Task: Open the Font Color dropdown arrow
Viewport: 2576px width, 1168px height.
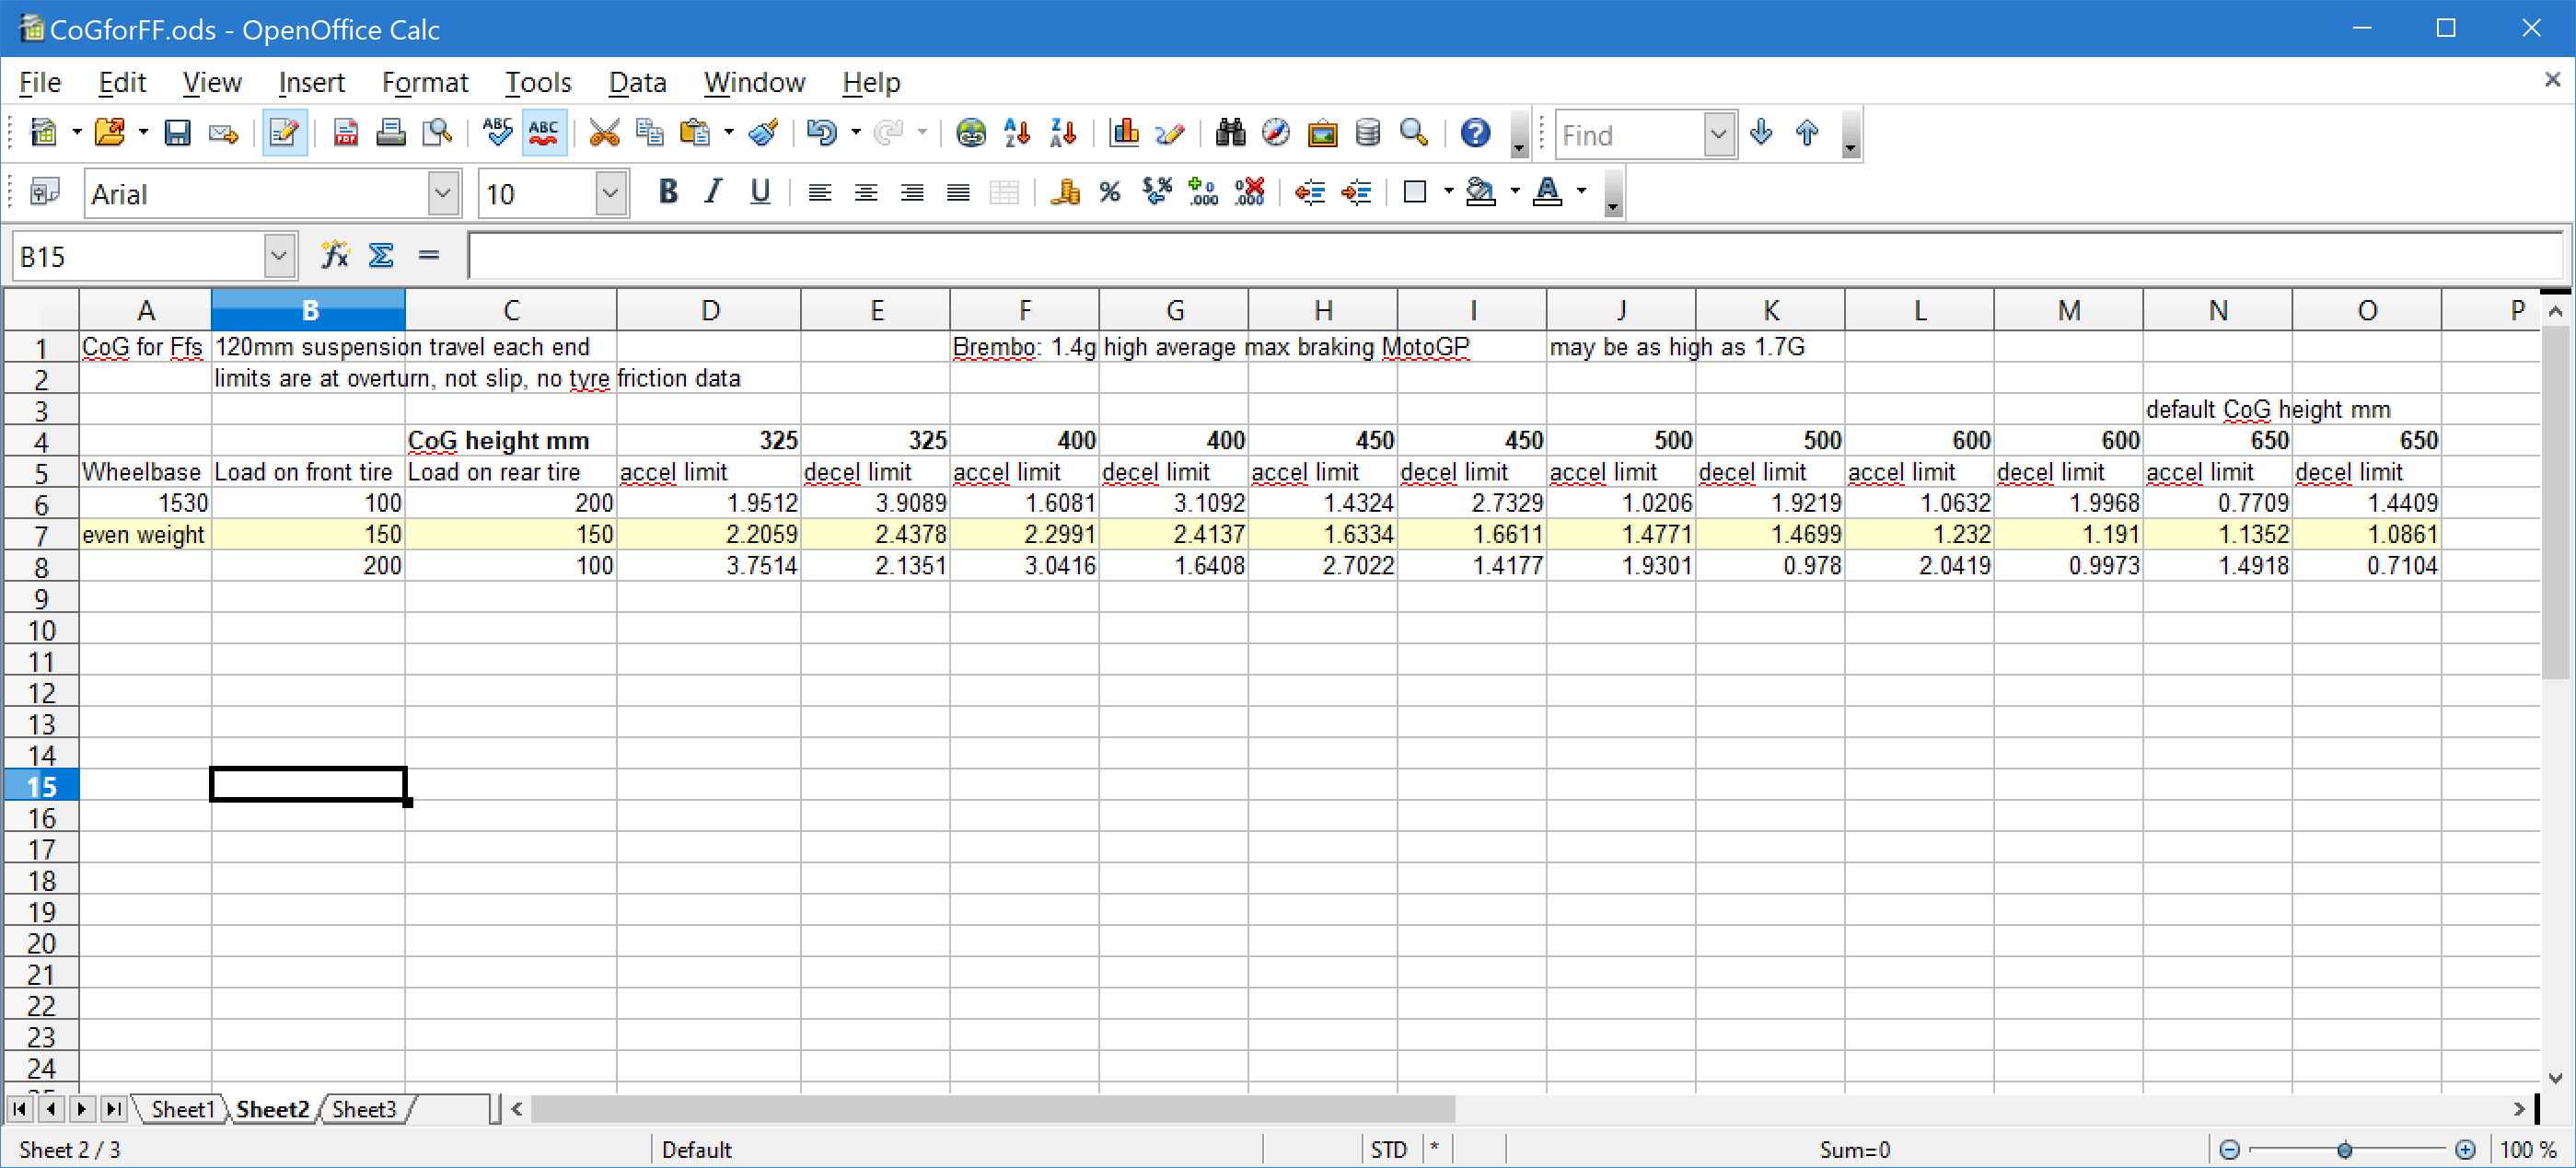Action: 1581,192
